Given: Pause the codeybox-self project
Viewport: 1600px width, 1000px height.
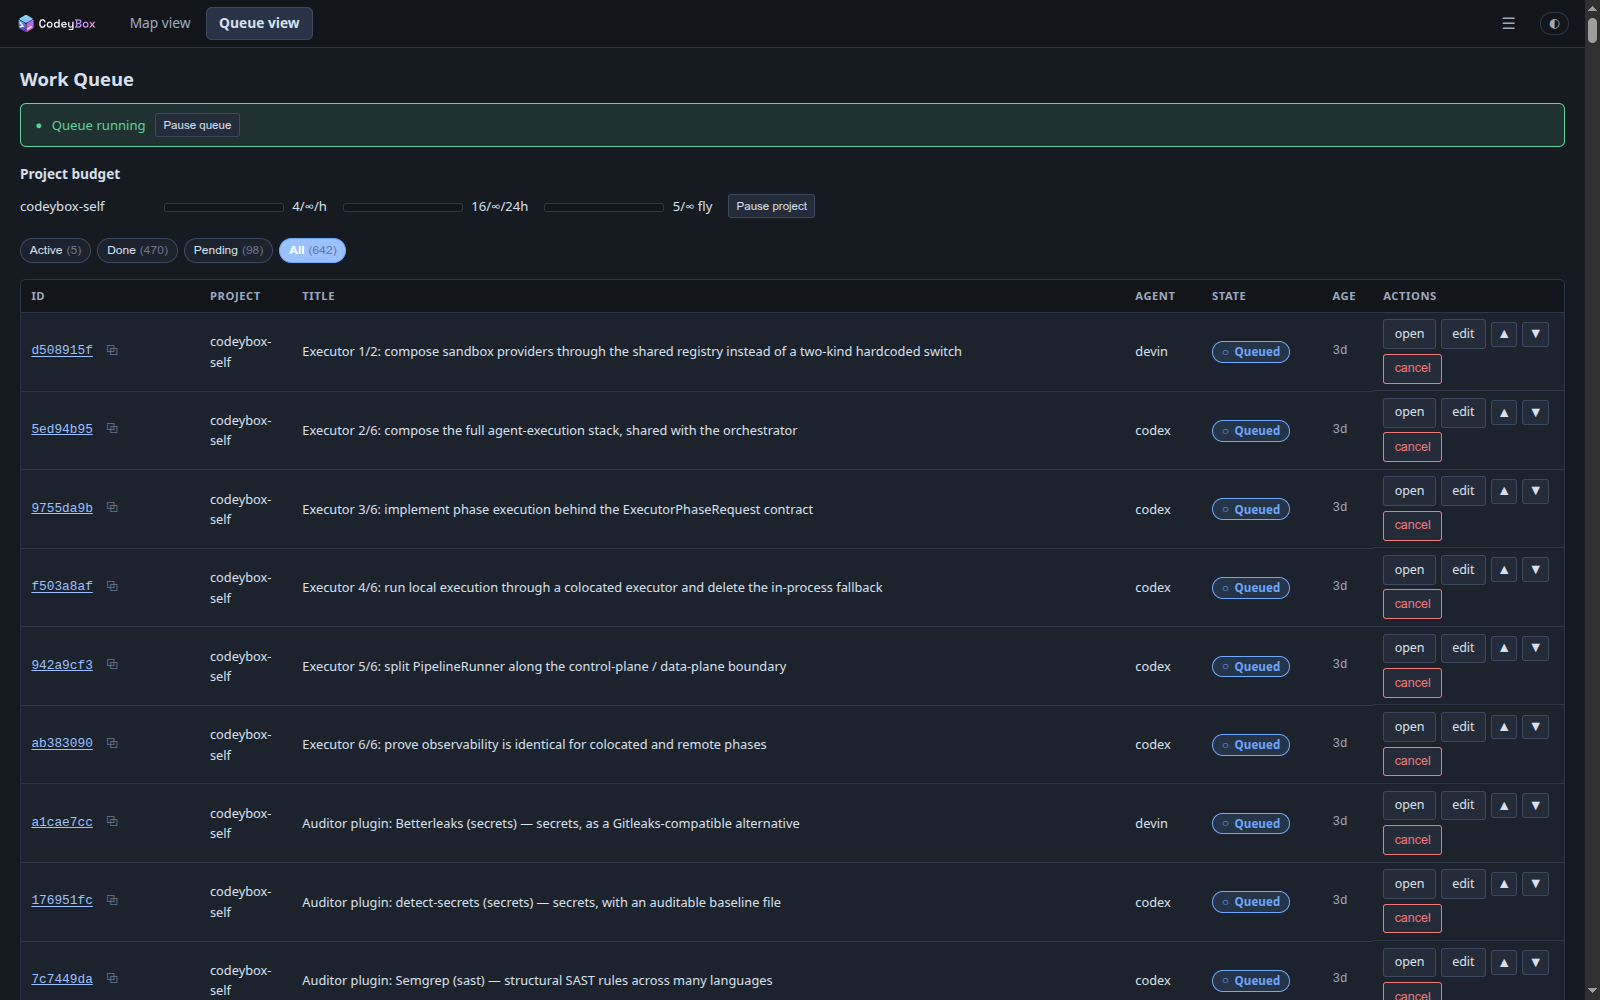Looking at the screenshot, I should (771, 206).
